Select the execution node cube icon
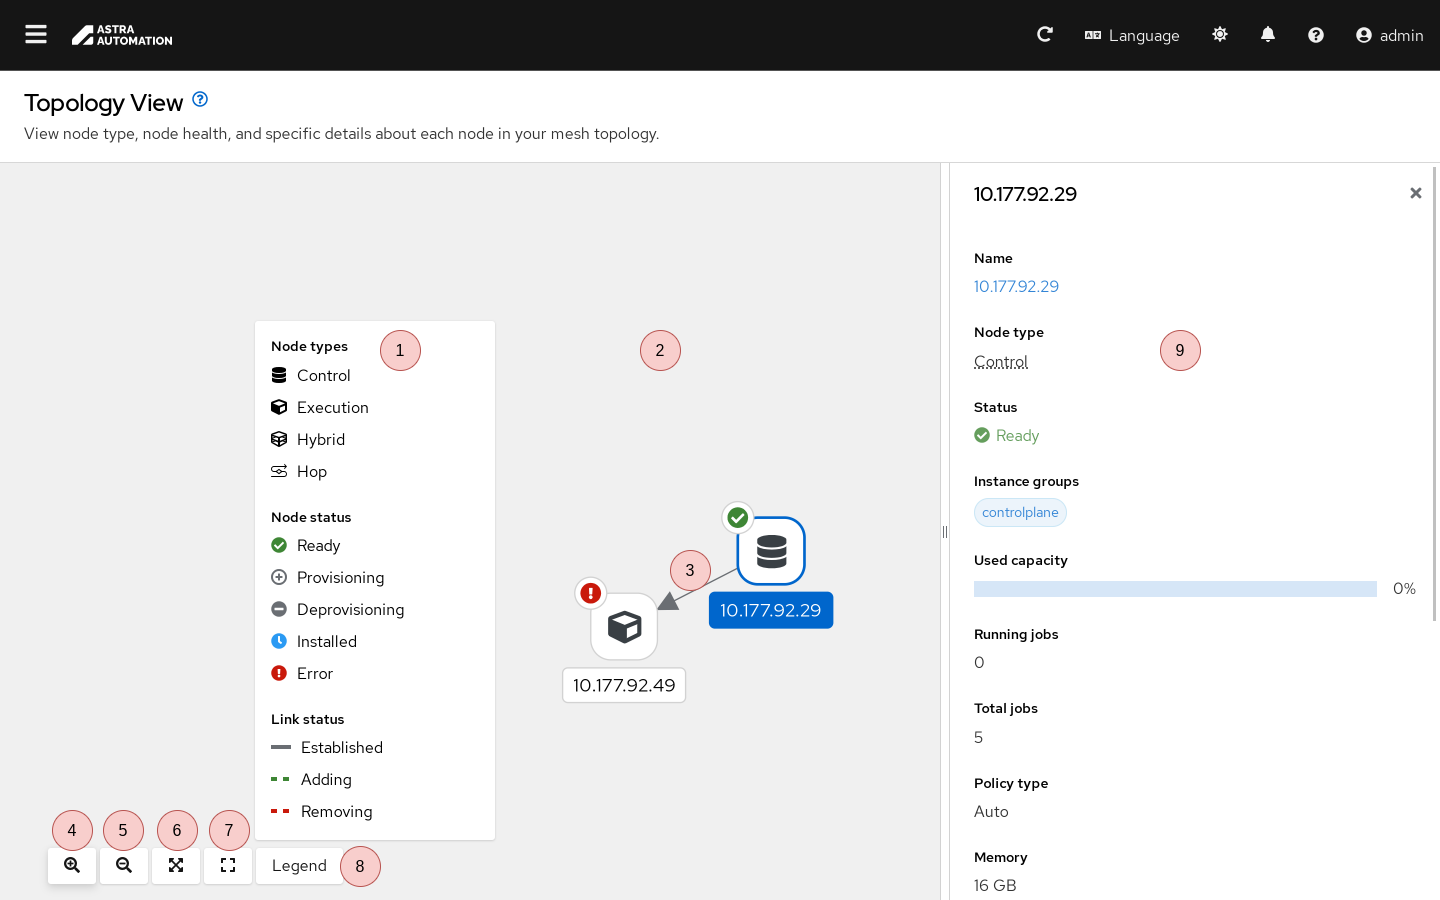The width and height of the screenshot is (1440, 900). [624, 627]
